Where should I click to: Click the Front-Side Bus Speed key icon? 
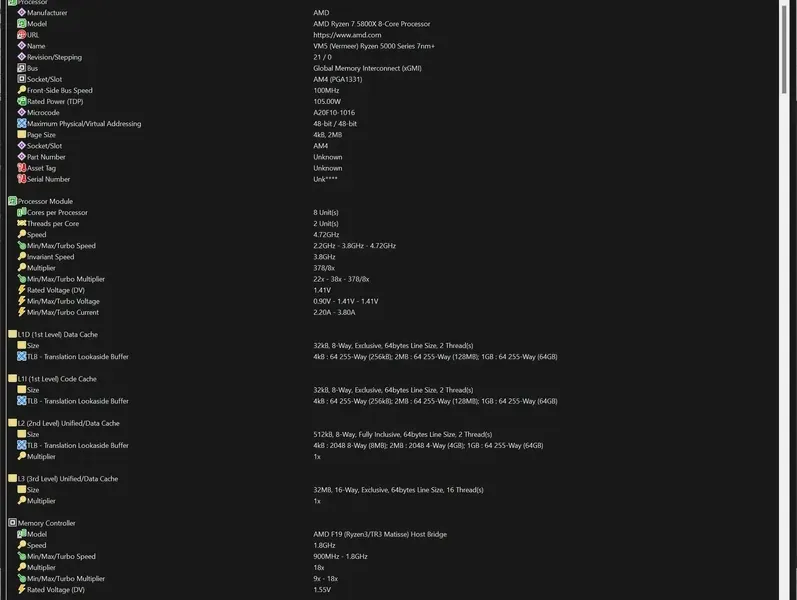click(x=22, y=91)
